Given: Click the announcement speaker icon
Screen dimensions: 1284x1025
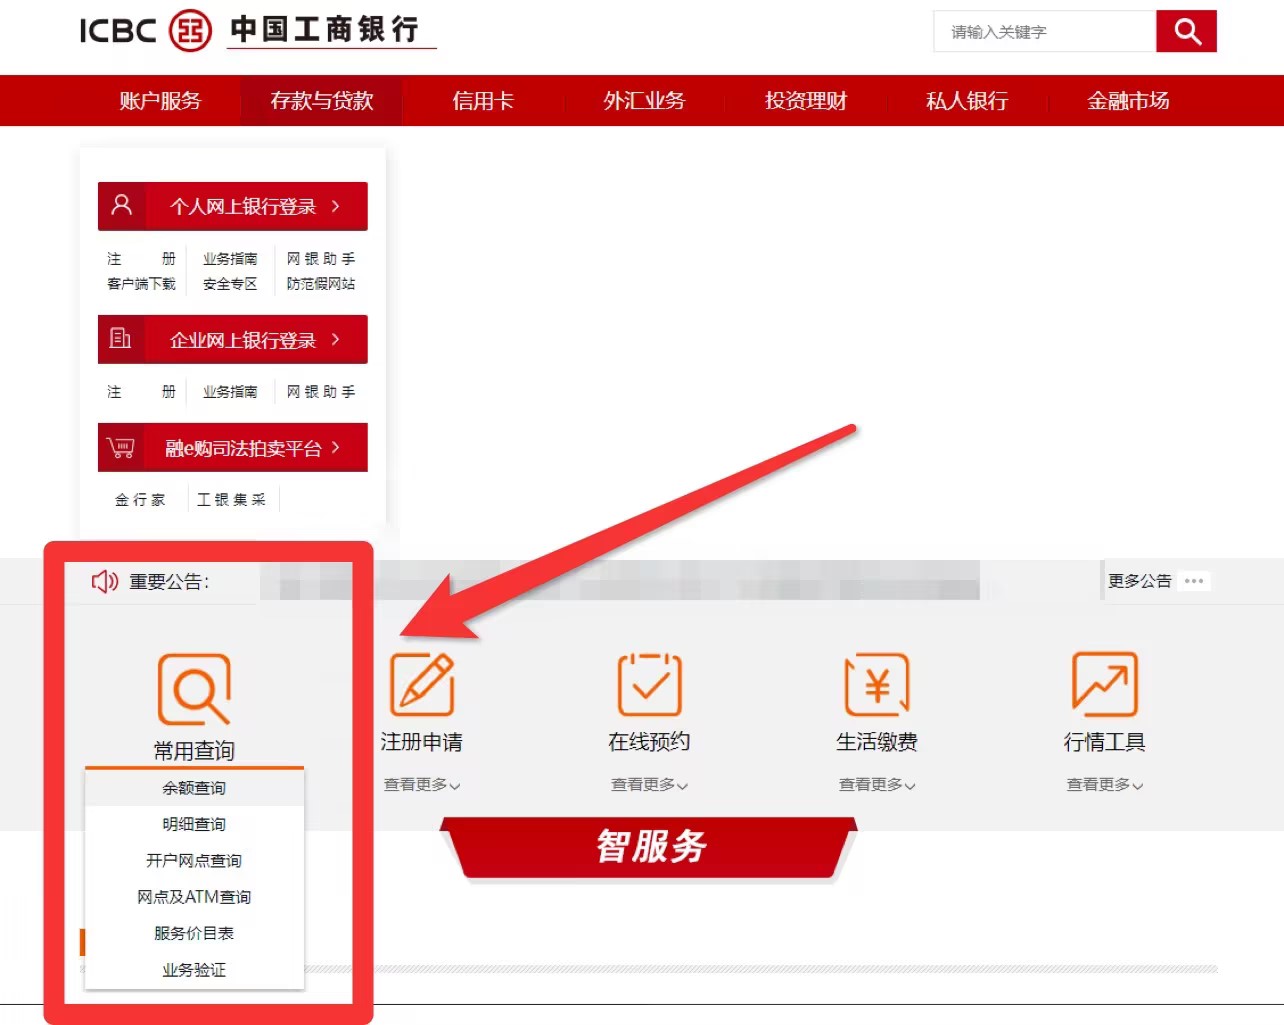Looking at the screenshot, I should click(x=105, y=581).
